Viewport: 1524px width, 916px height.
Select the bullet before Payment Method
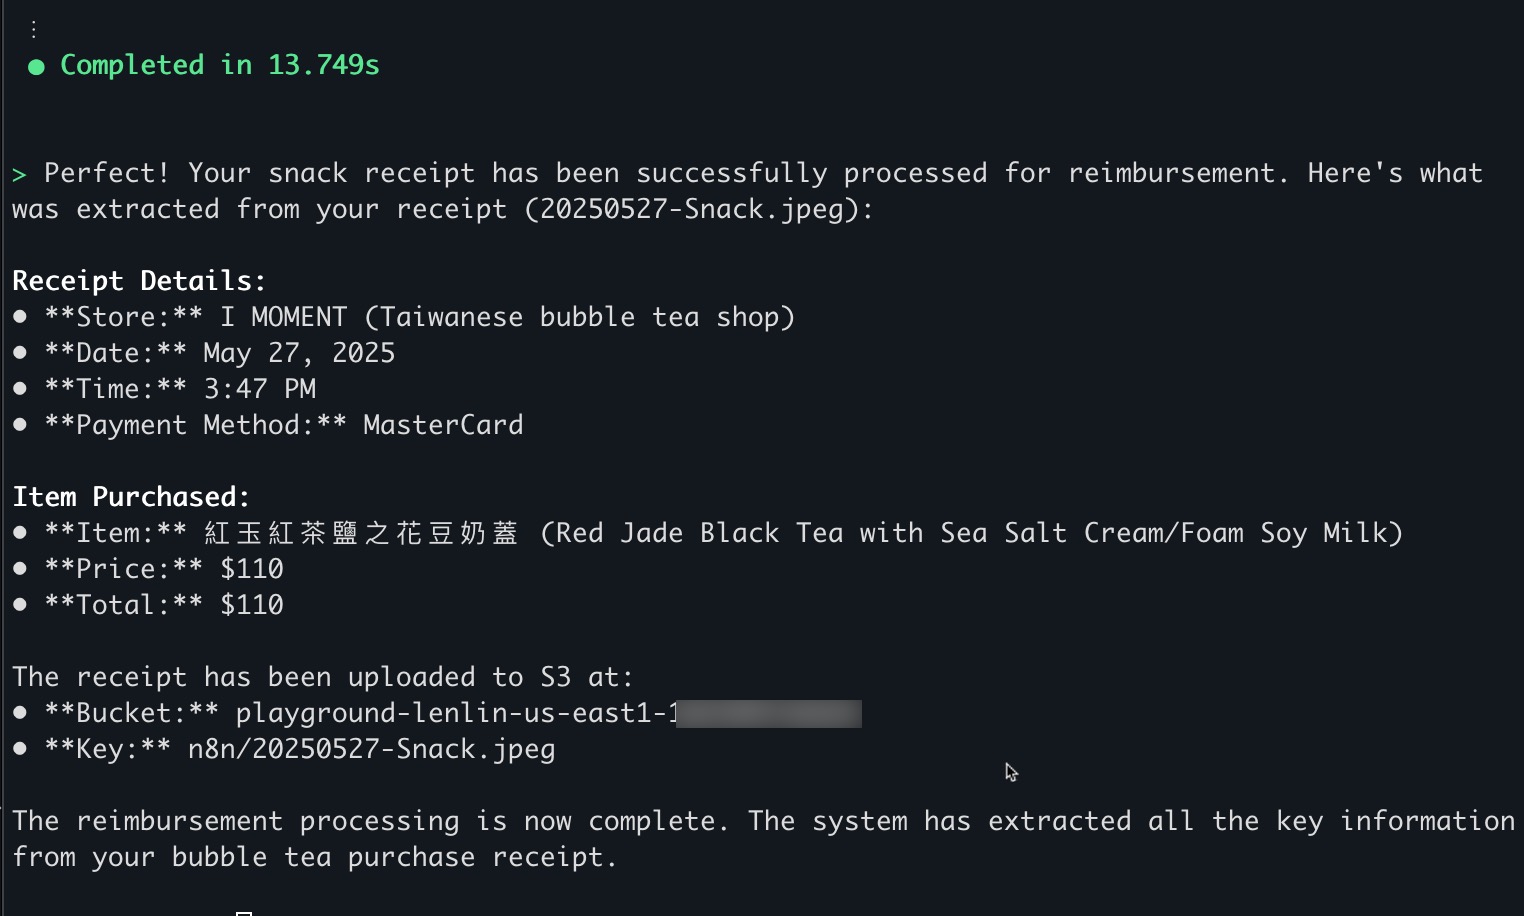(20, 425)
